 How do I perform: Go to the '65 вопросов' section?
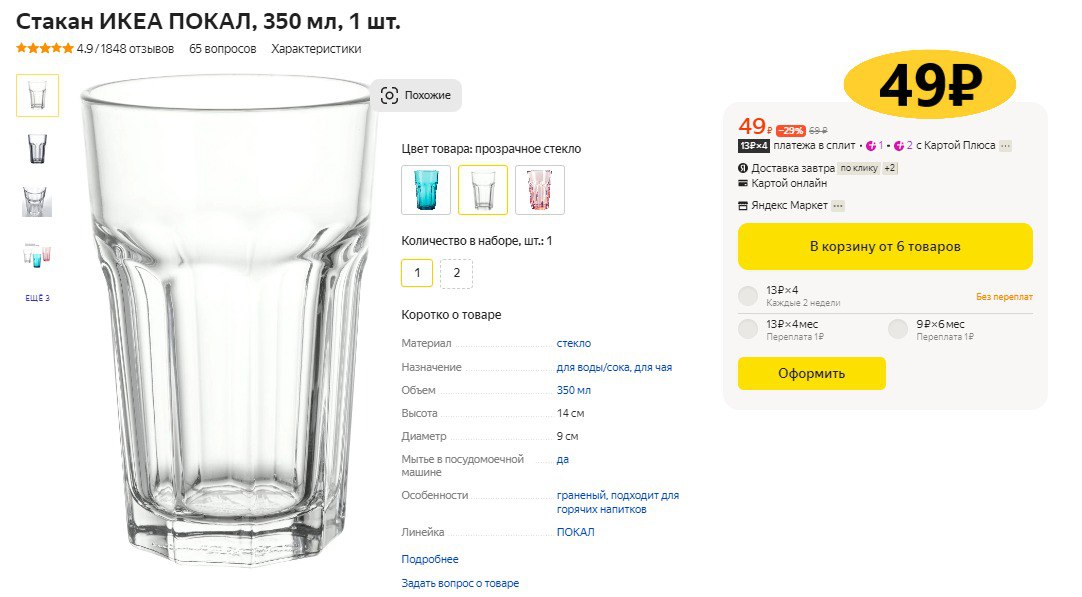coord(222,48)
